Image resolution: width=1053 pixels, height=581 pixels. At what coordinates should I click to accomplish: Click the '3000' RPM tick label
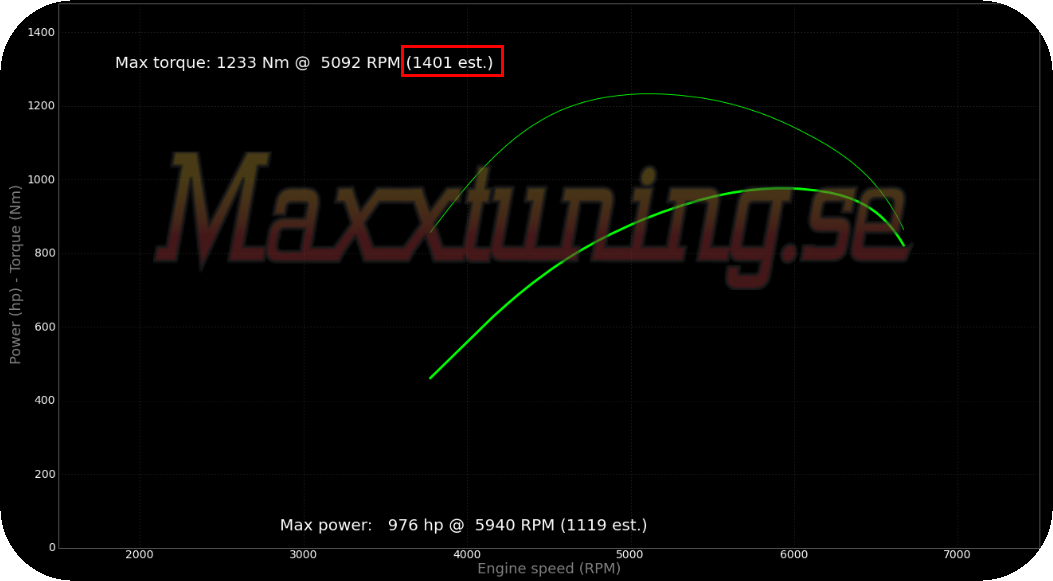point(303,555)
